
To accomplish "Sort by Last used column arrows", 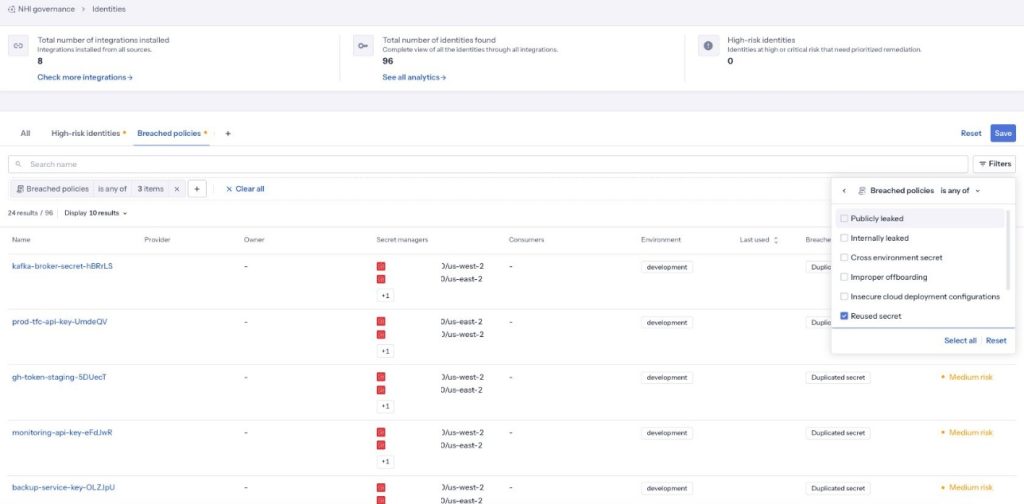I will point(776,240).
